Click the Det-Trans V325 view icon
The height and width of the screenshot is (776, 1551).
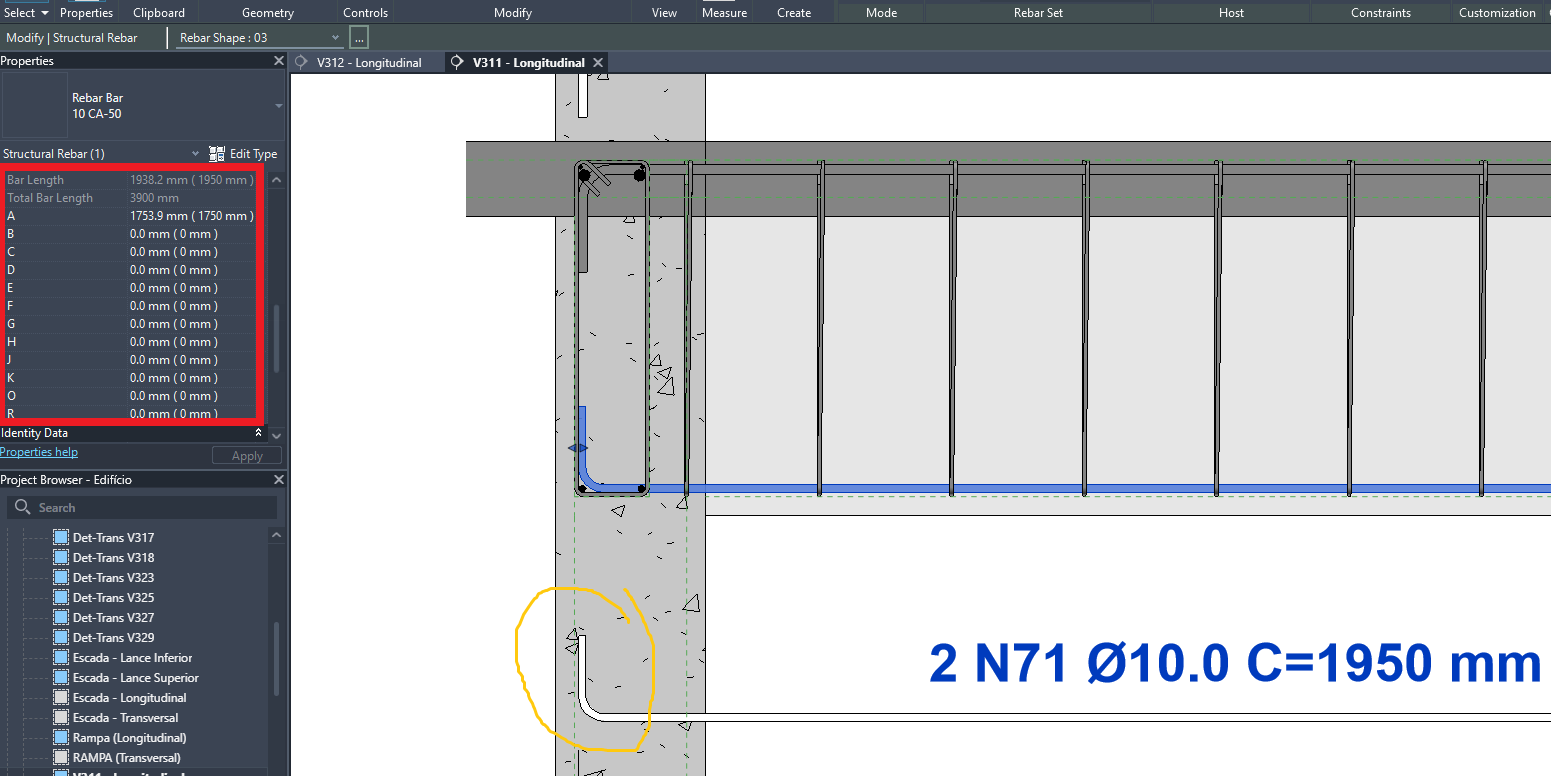point(61,598)
